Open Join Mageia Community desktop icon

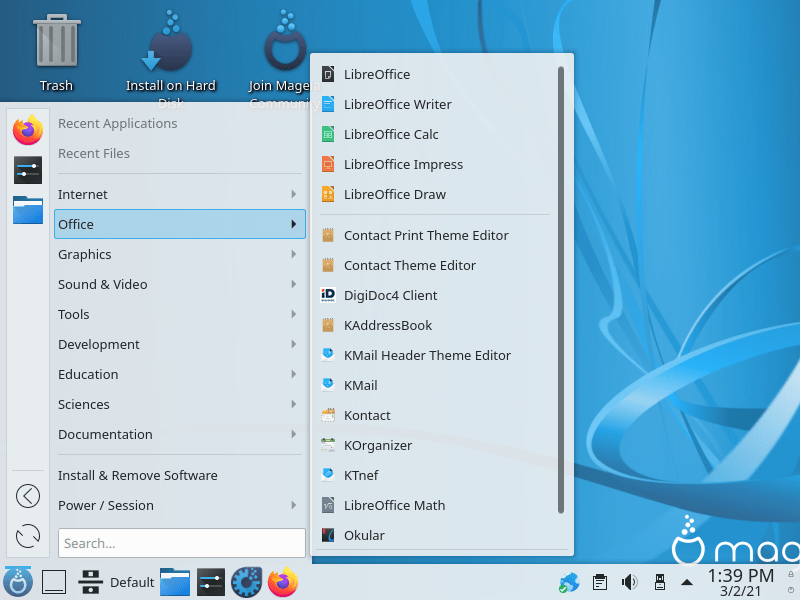285,56
